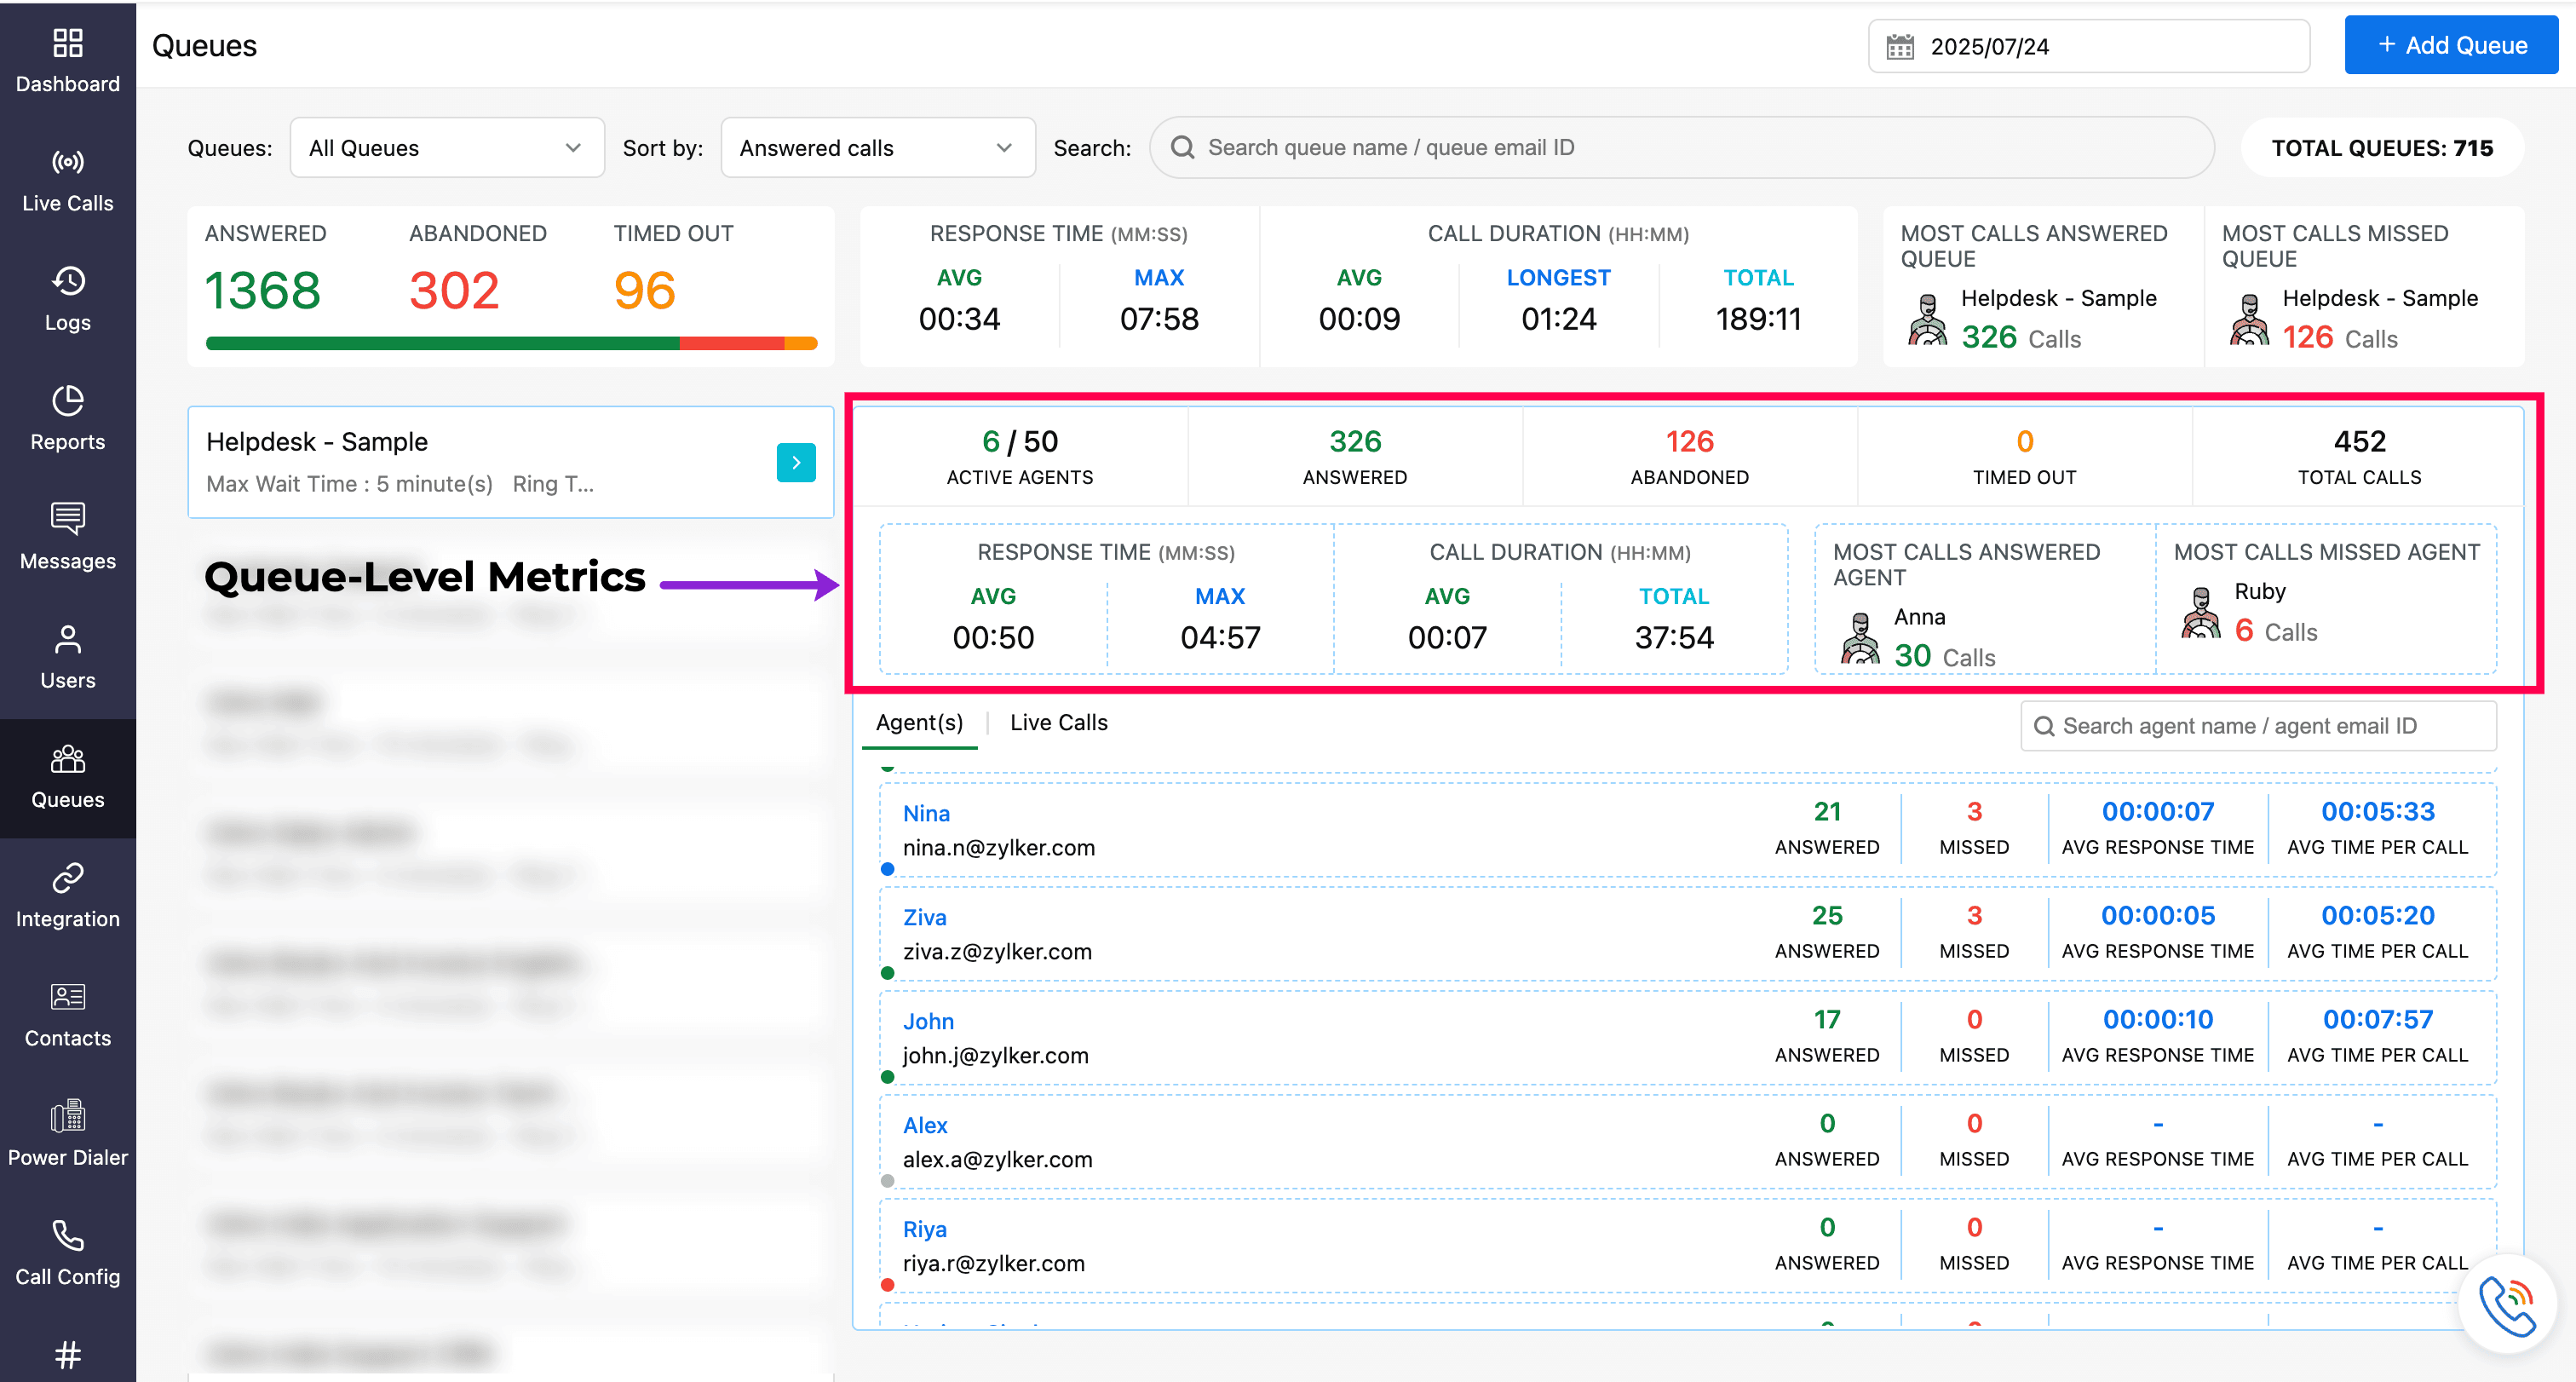The height and width of the screenshot is (1382, 2576).
Task: Click the Add Queue button
Action: point(2451,45)
